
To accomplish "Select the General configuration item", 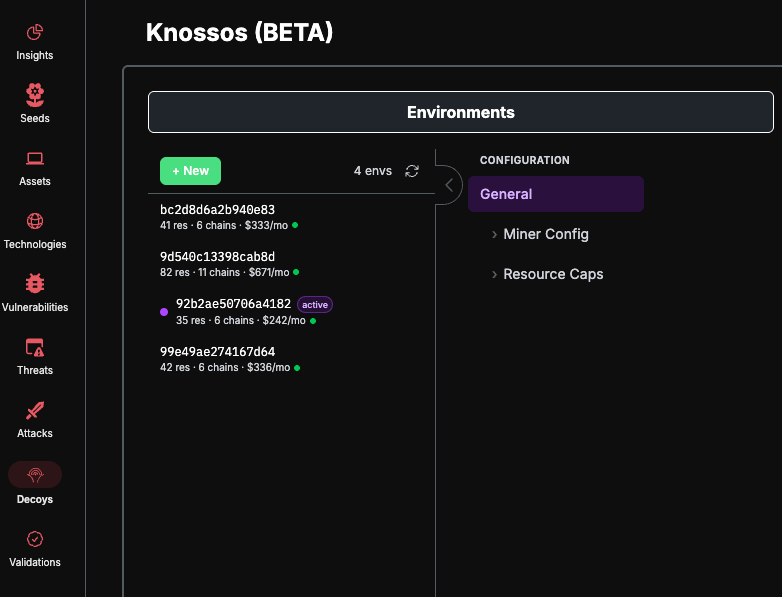I will tap(556, 194).
